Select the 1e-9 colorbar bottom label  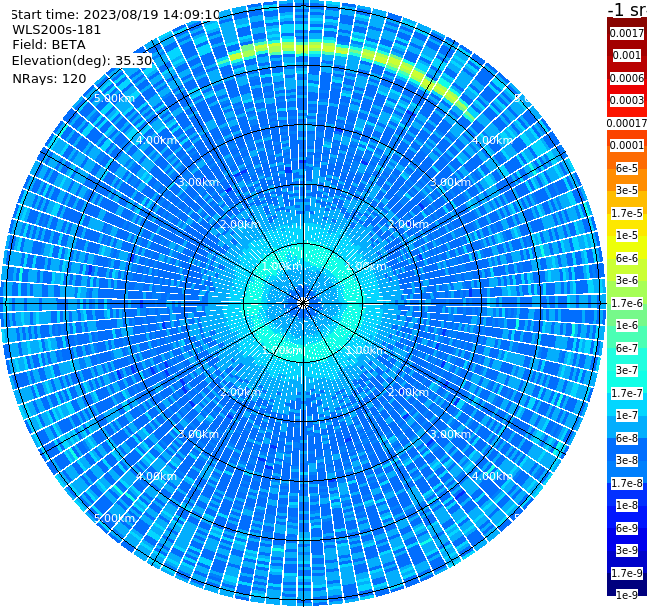(x=627, y=595)
